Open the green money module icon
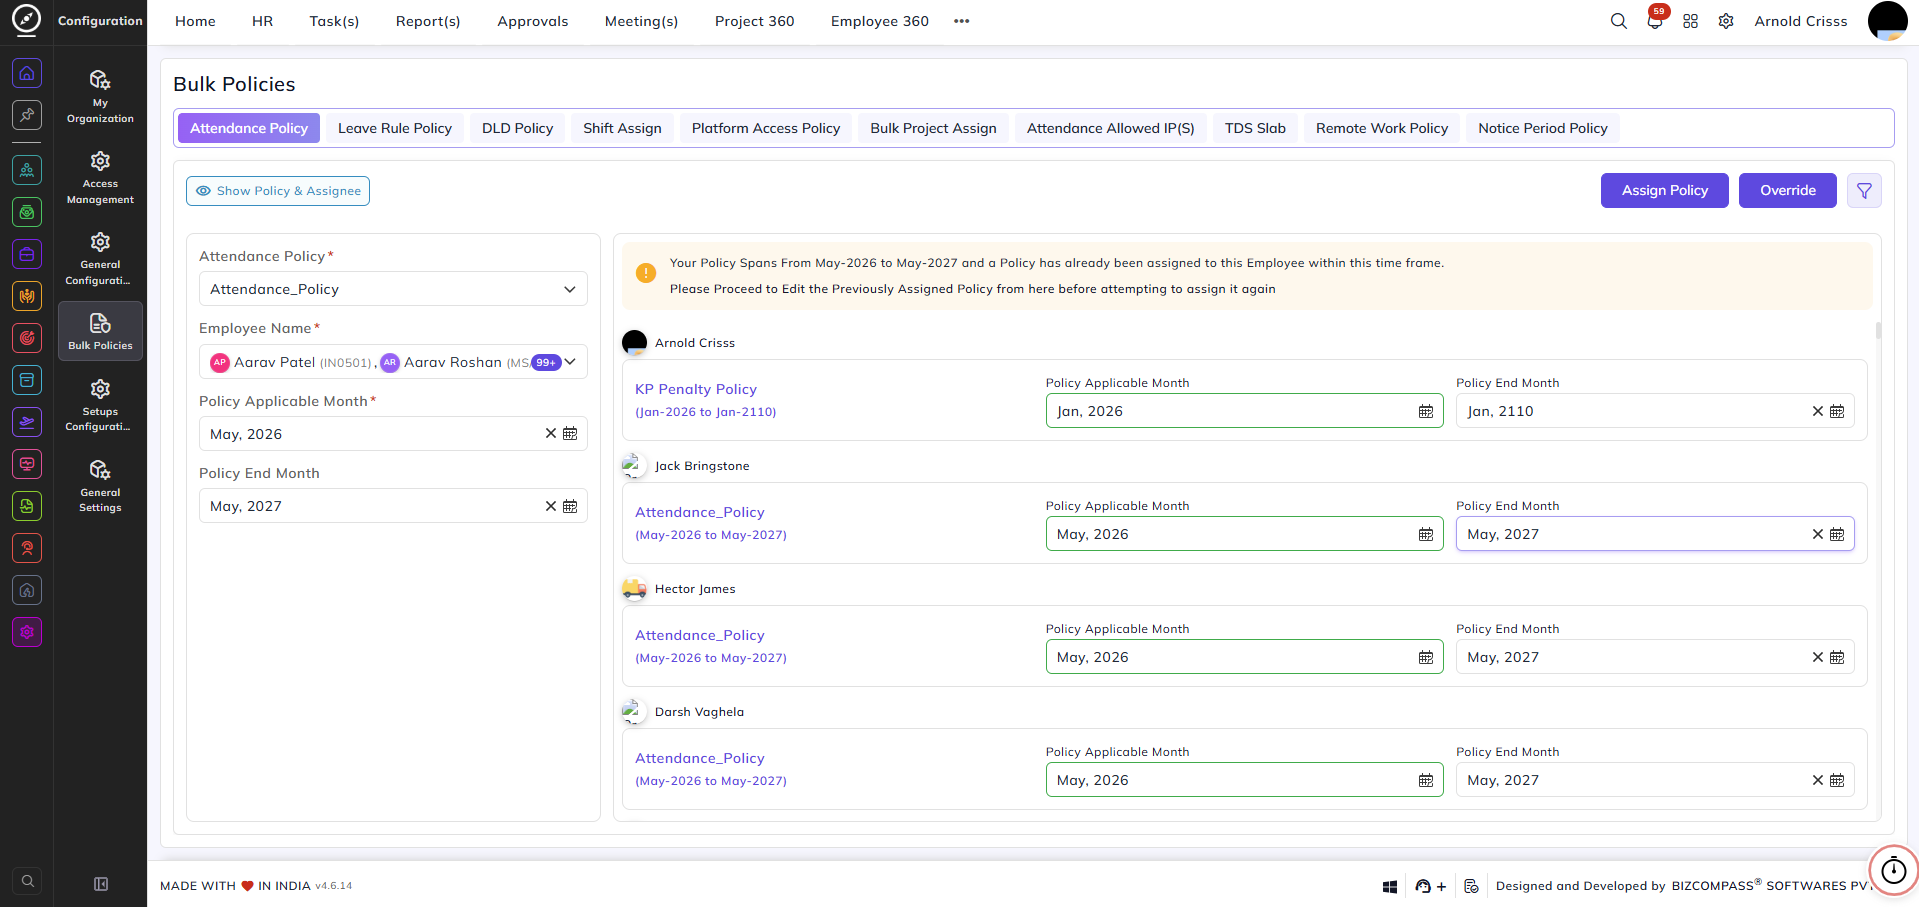Screen dimensions: 1919x907 click(x=27, y=212)
